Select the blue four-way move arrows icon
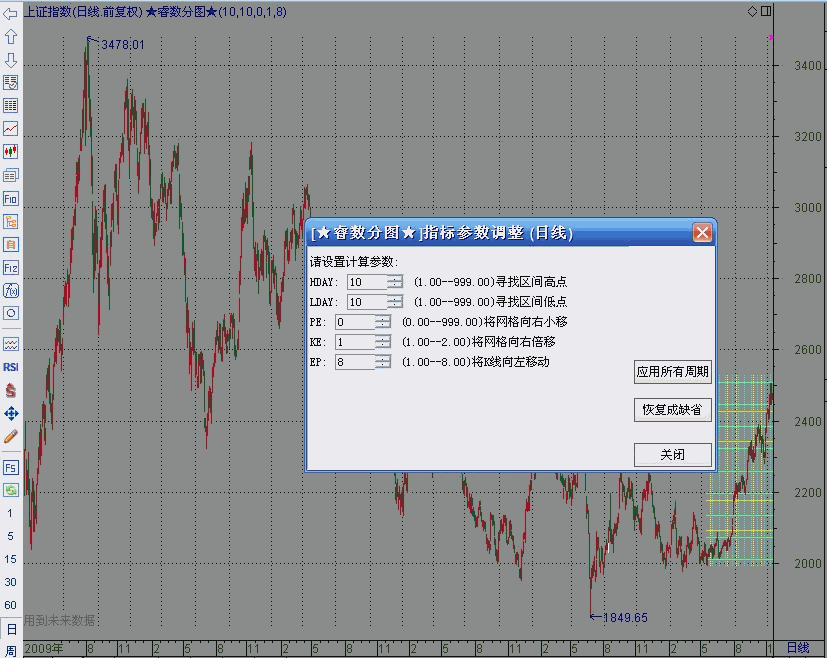The image size is (827, 662). [x=11, y=414]
